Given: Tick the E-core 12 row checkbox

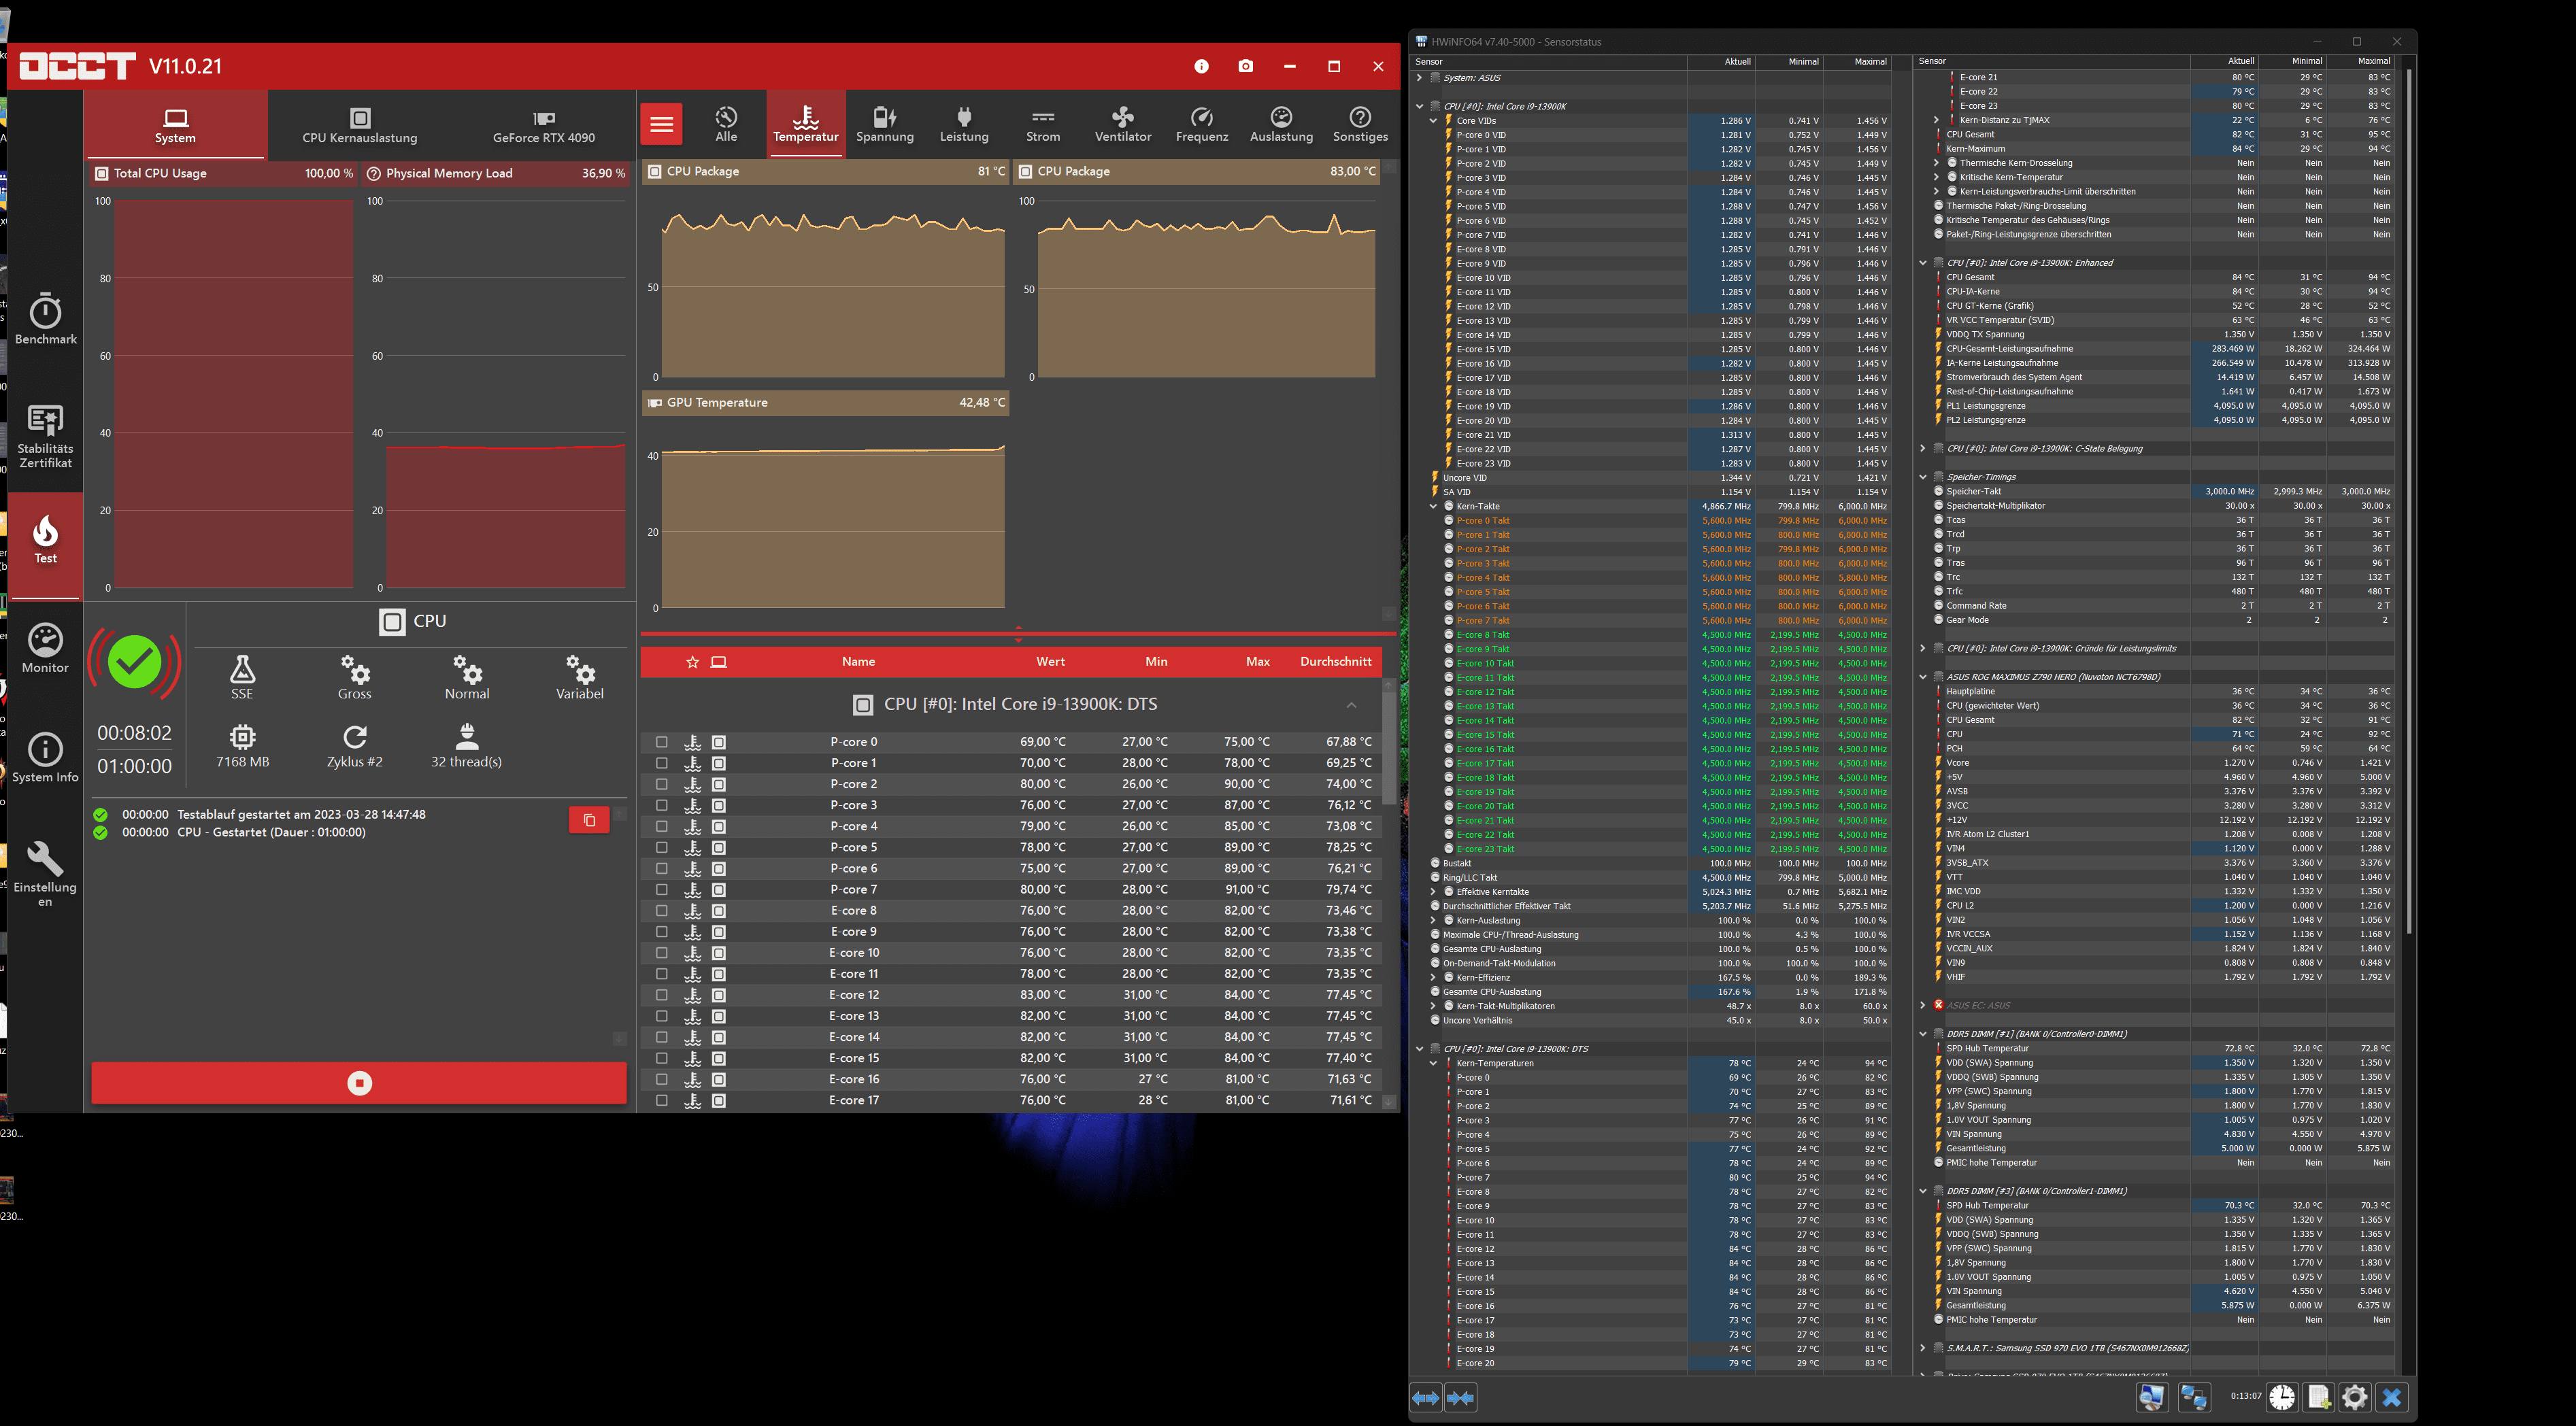Looking at the screenshot, I should pos(661,995).
